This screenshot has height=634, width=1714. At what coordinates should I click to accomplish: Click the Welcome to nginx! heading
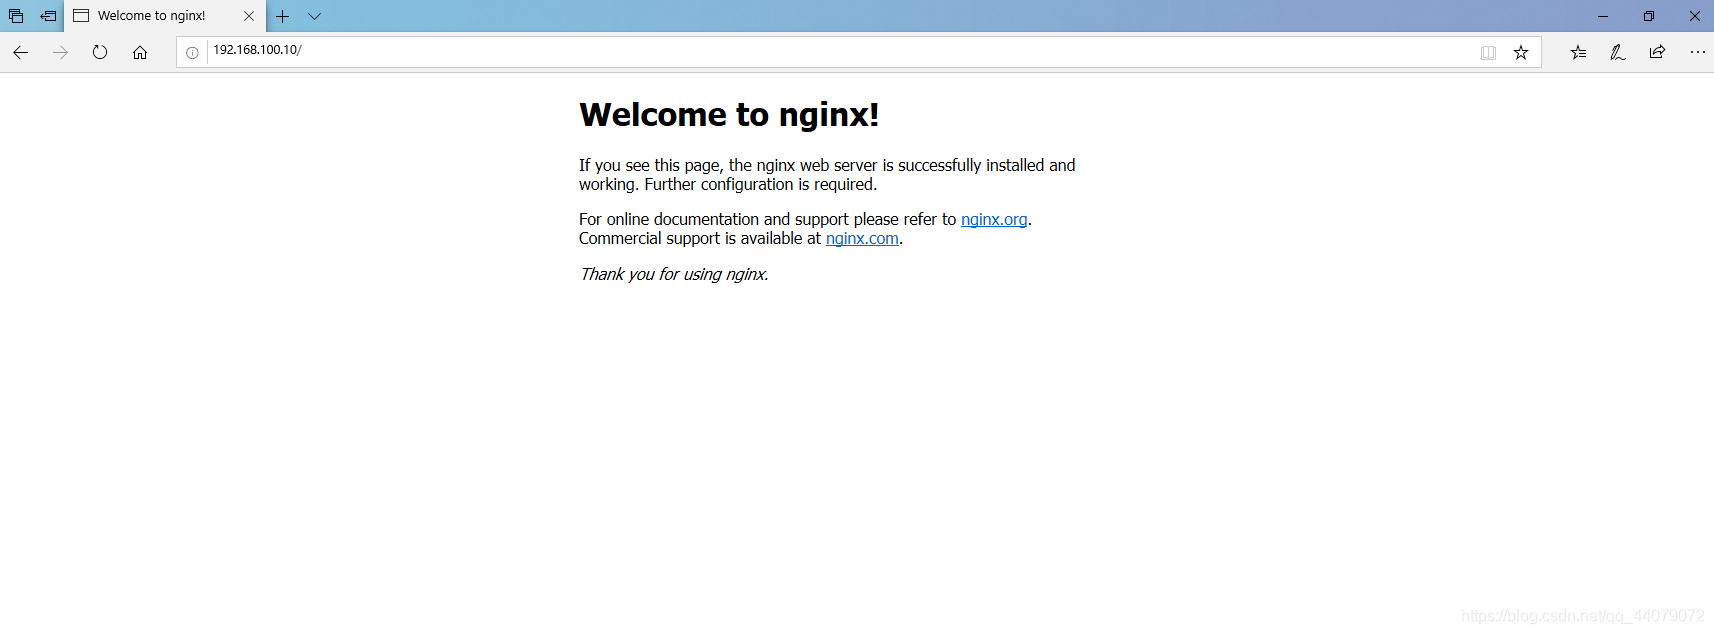pyautogui.click(x=729, y=115)
